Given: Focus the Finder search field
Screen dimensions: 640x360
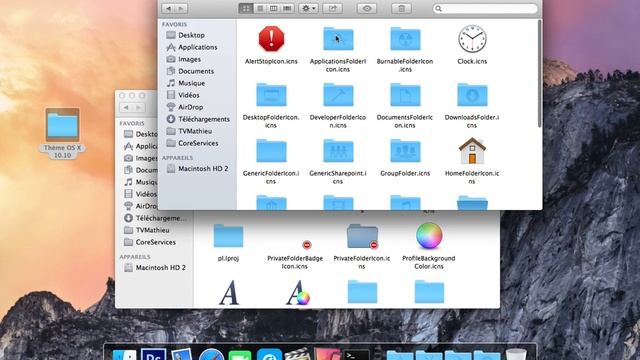Looking at the screenshot, I should point(485,8).
